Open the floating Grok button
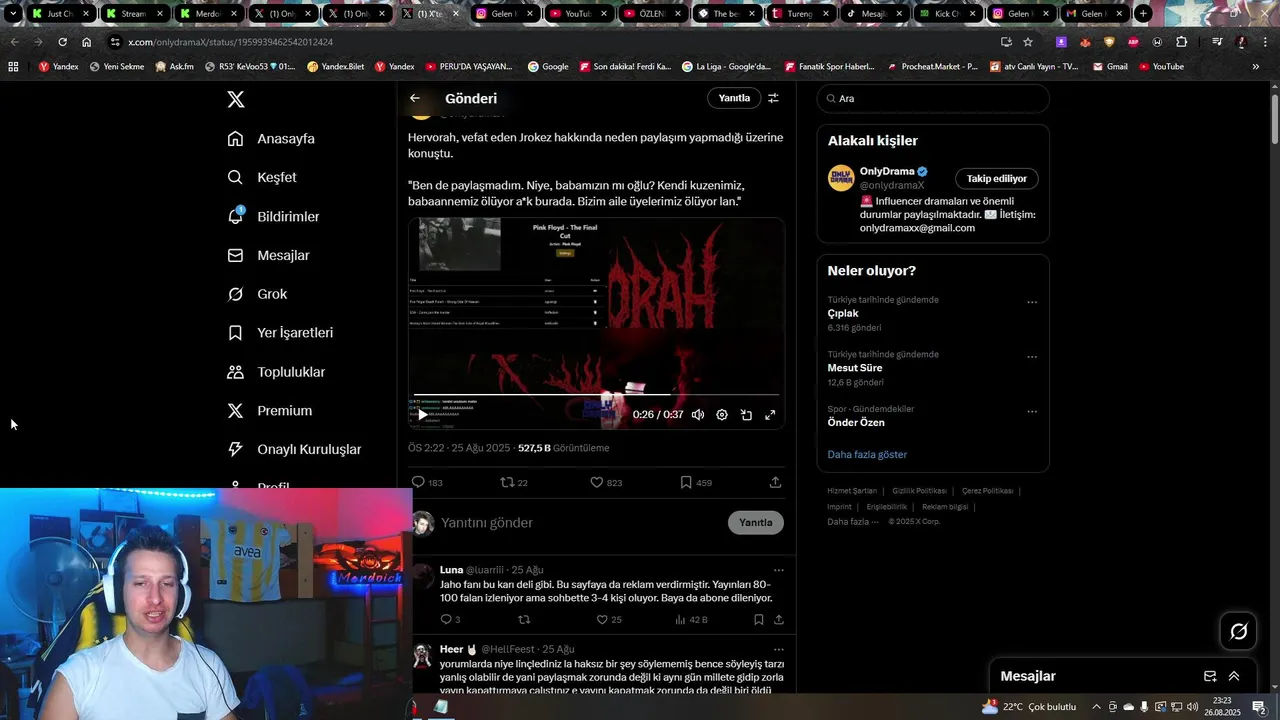 point(1239,631)
